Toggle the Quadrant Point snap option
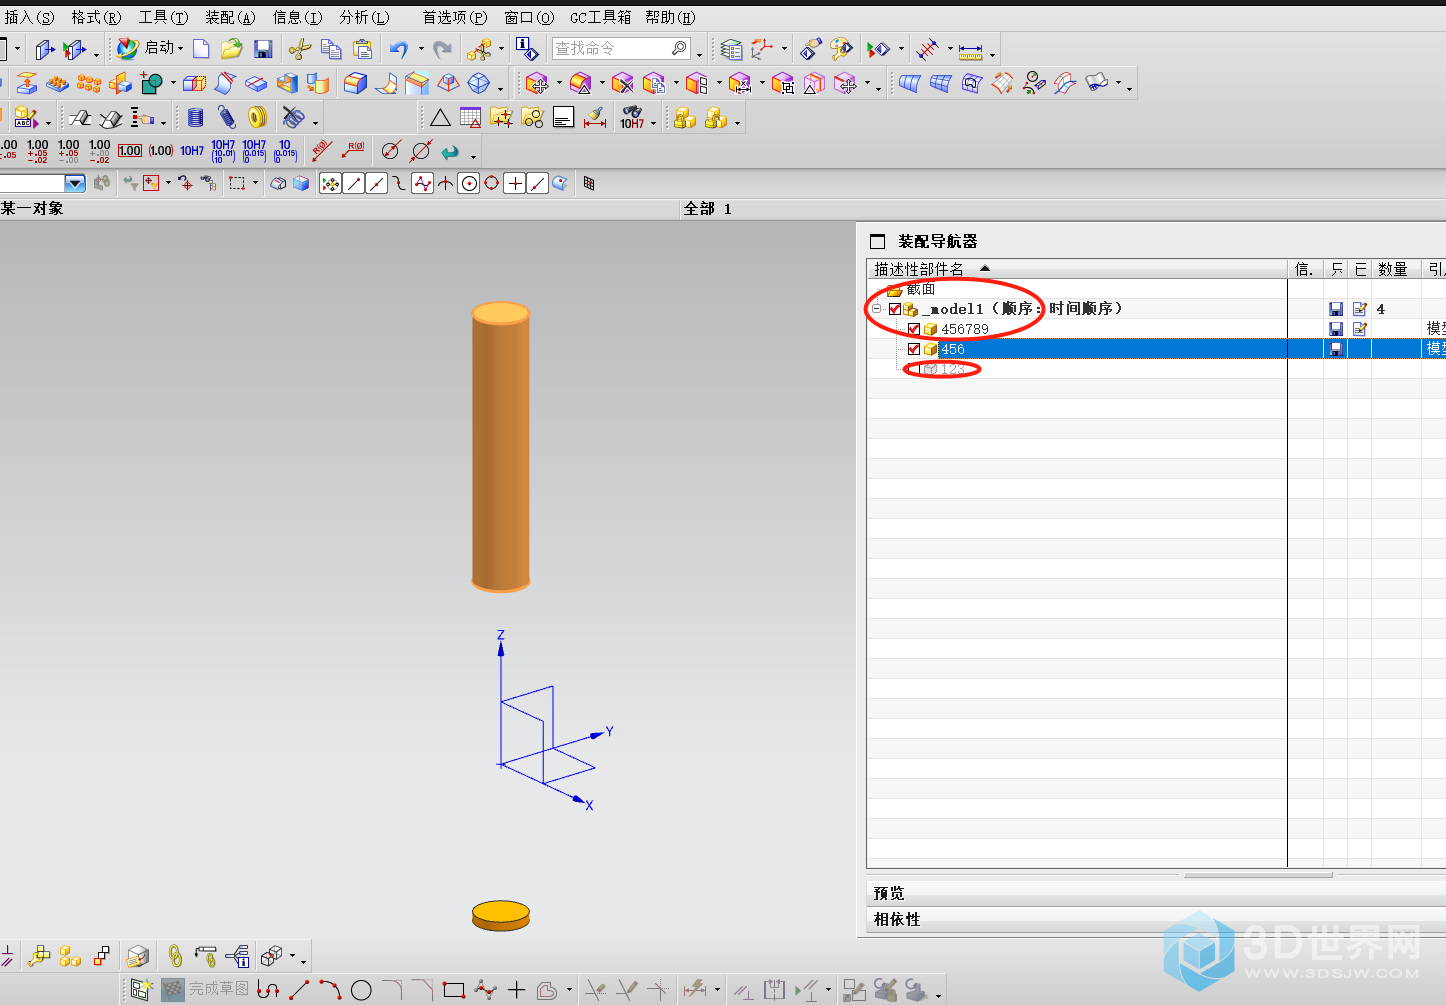The image size is (1446, 1005). [x=492, y=183]
